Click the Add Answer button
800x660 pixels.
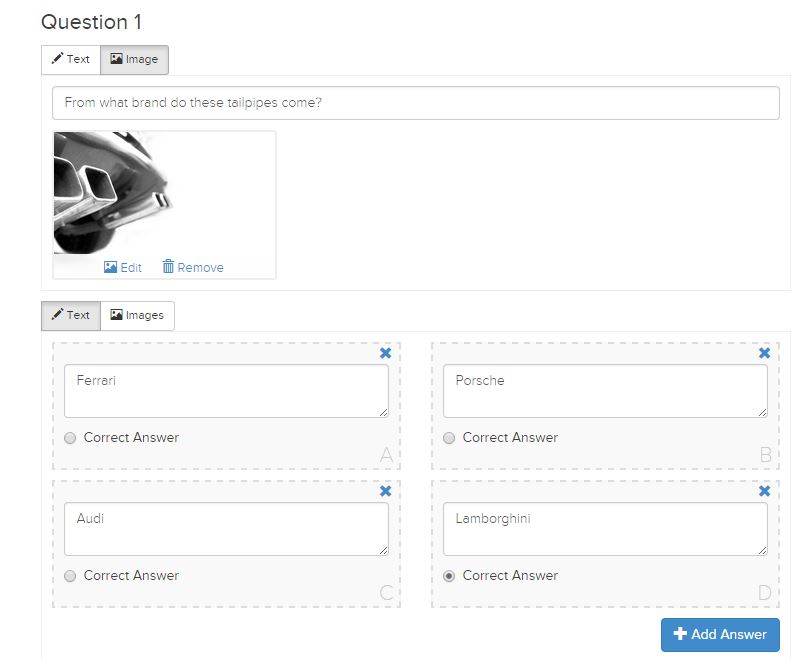(720, 634)
